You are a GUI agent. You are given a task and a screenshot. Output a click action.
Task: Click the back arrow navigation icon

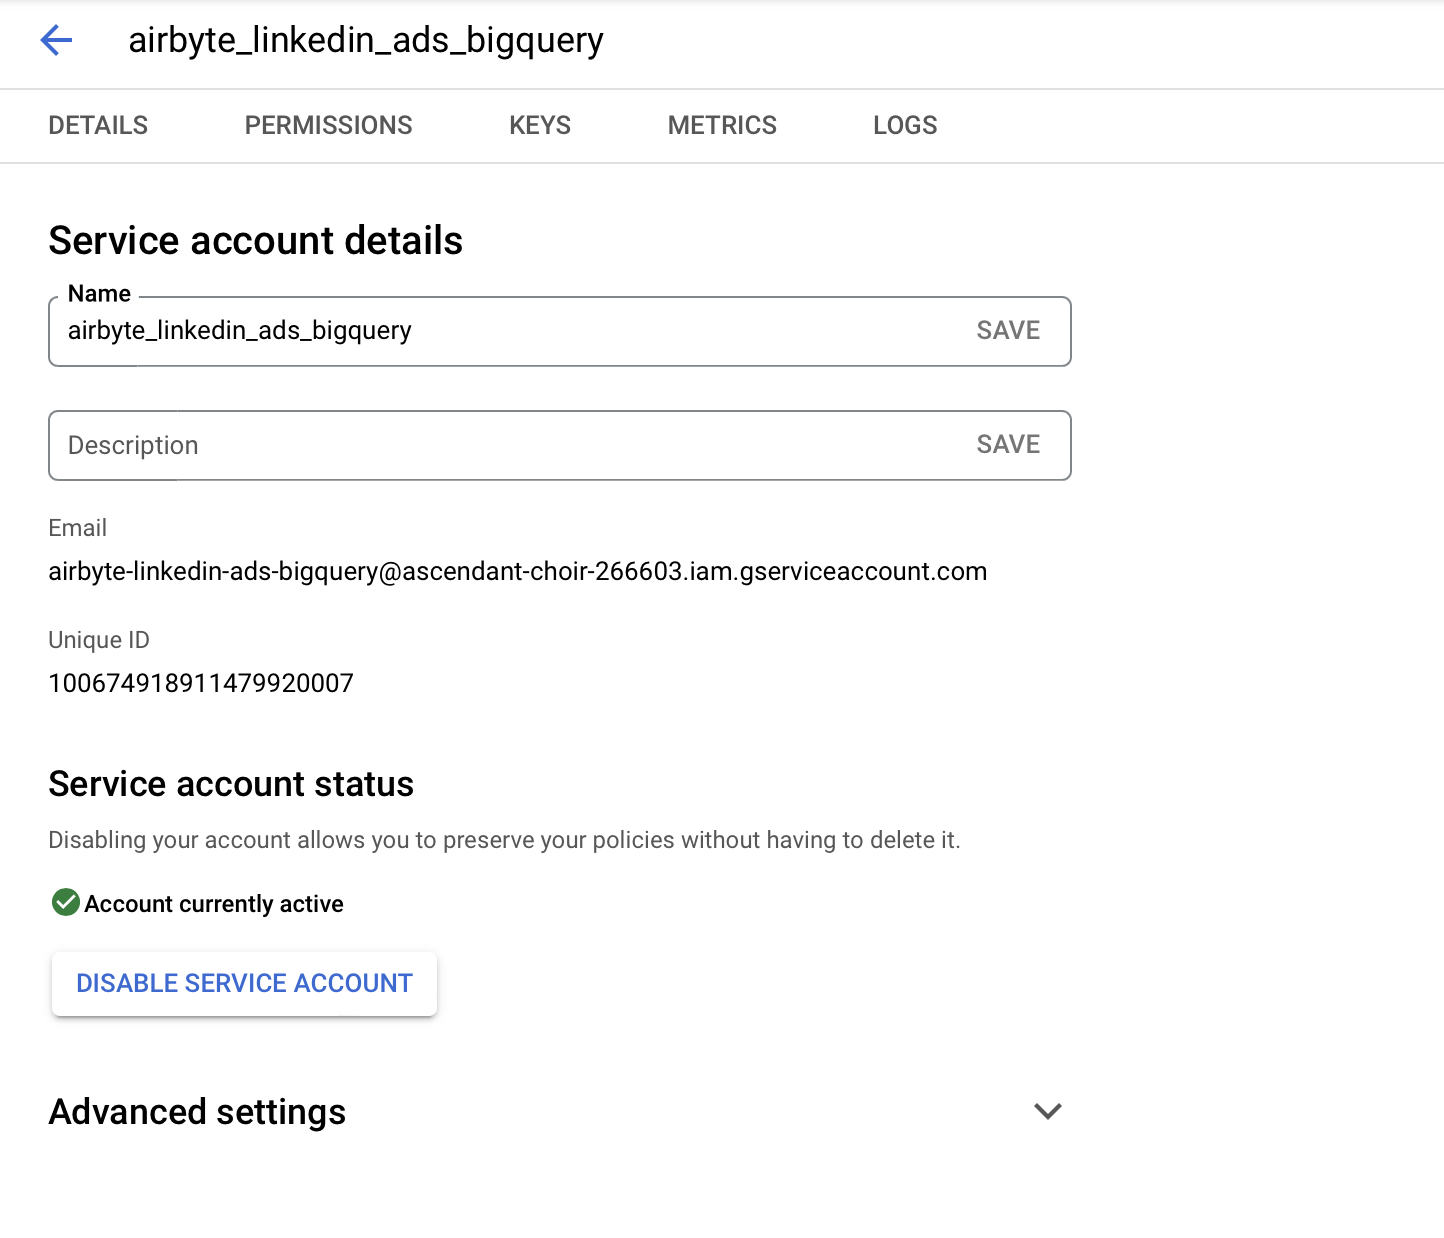pyautogui.click(x=57, y=40)
